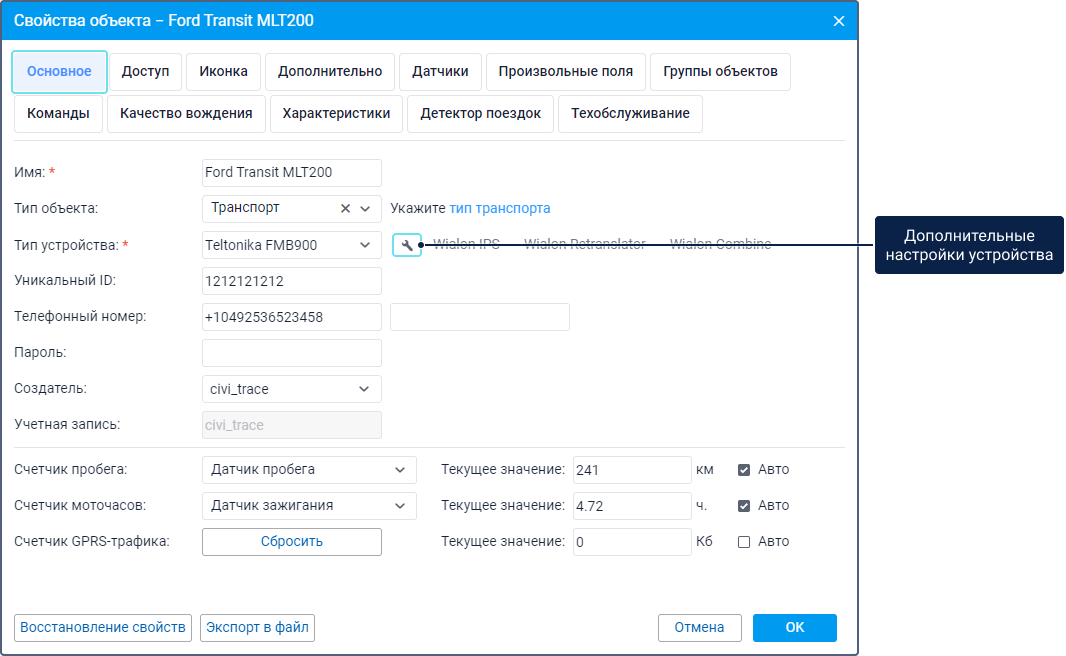
Task: Close the object properties dialog
Action: pos(838,21)
